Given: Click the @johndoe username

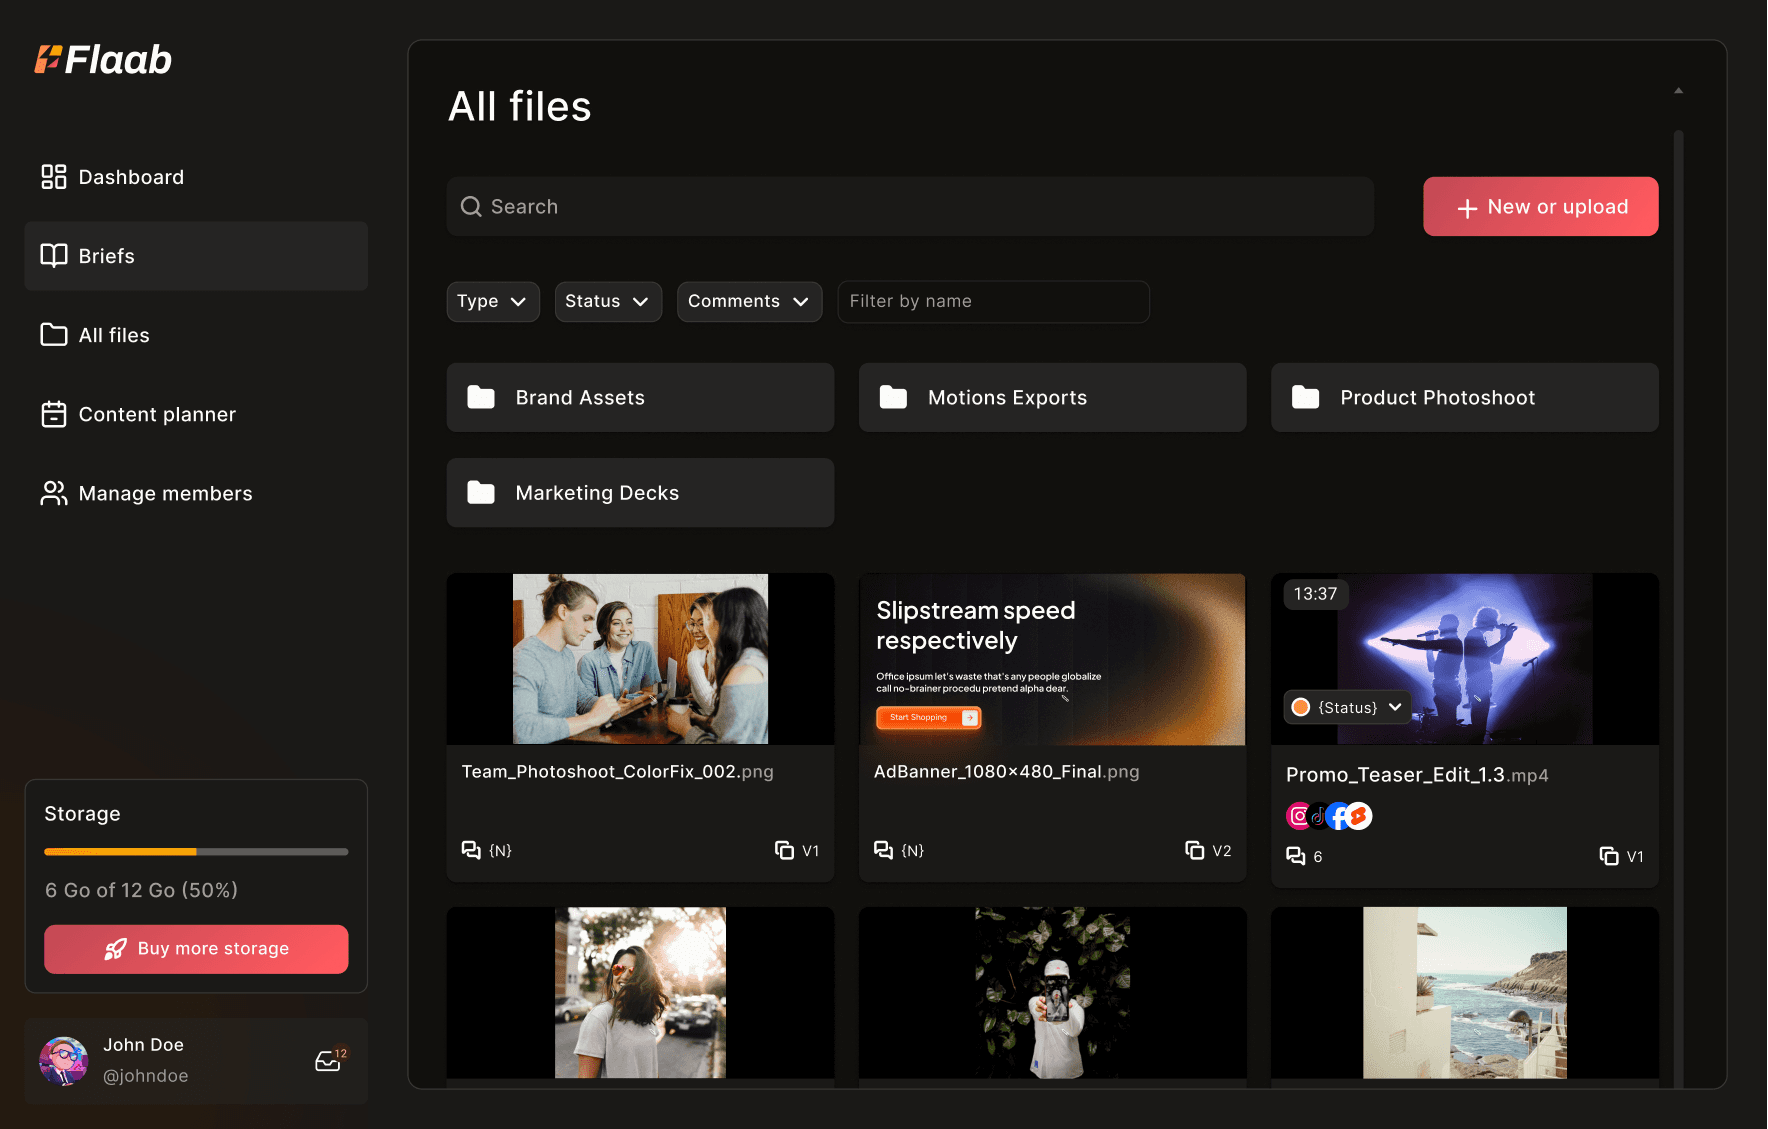Looking at the screenshot, I should pyautogui.click(x=146, y=1076).
